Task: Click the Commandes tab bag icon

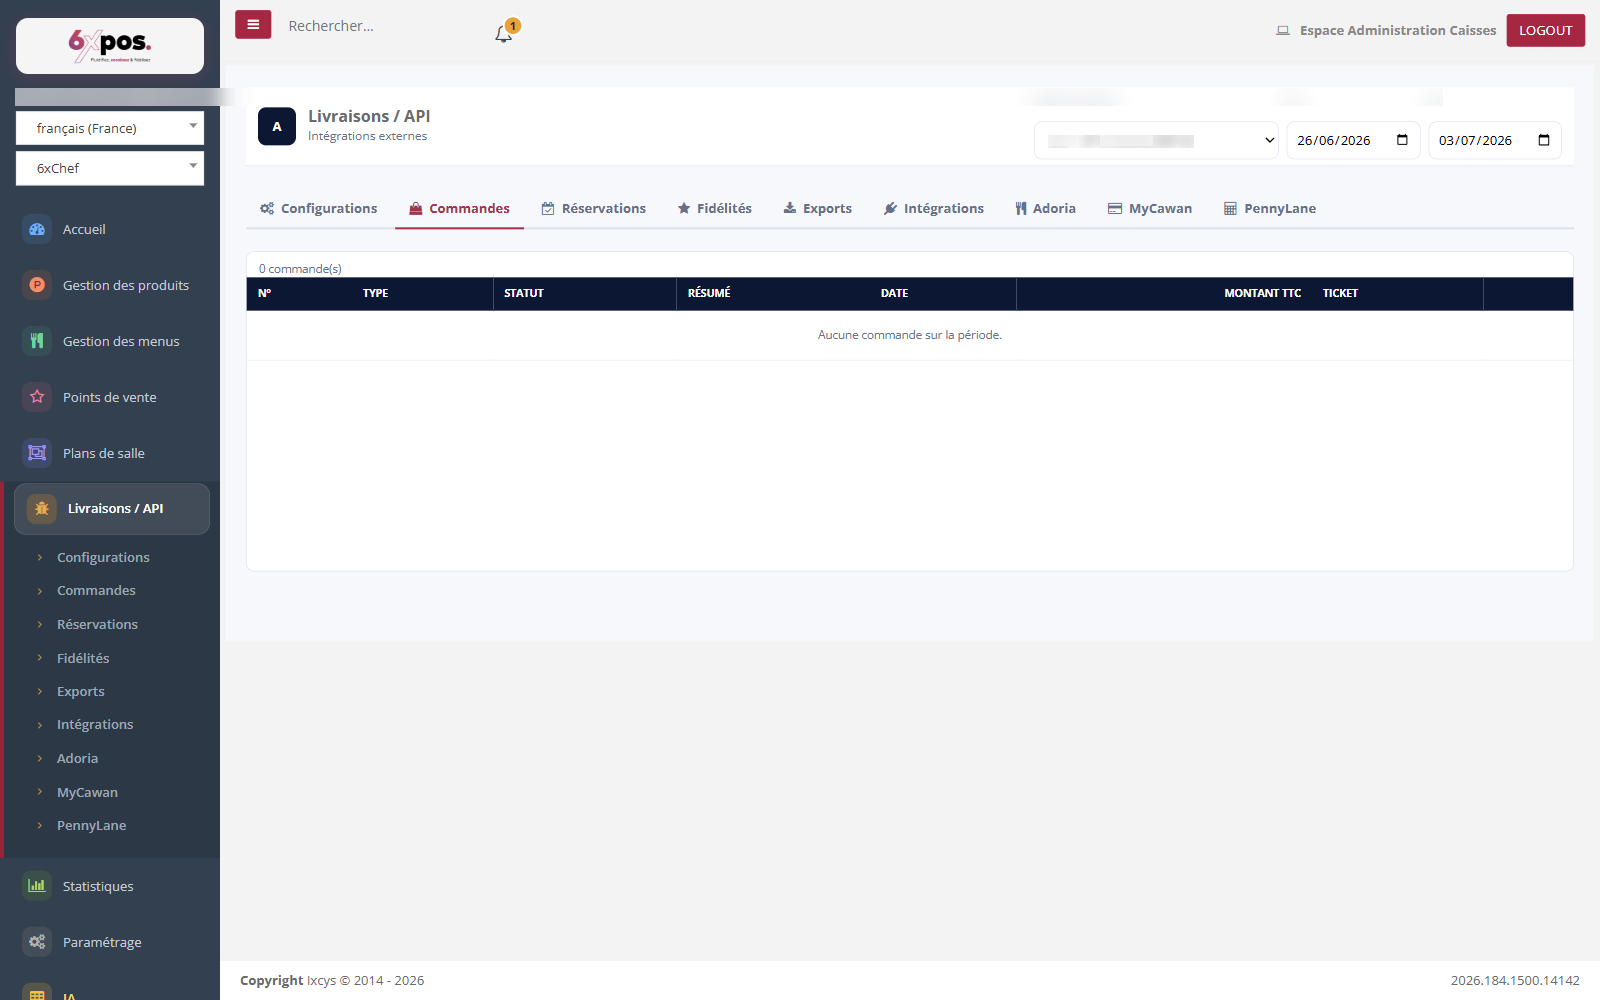Action: coord(416,209)
